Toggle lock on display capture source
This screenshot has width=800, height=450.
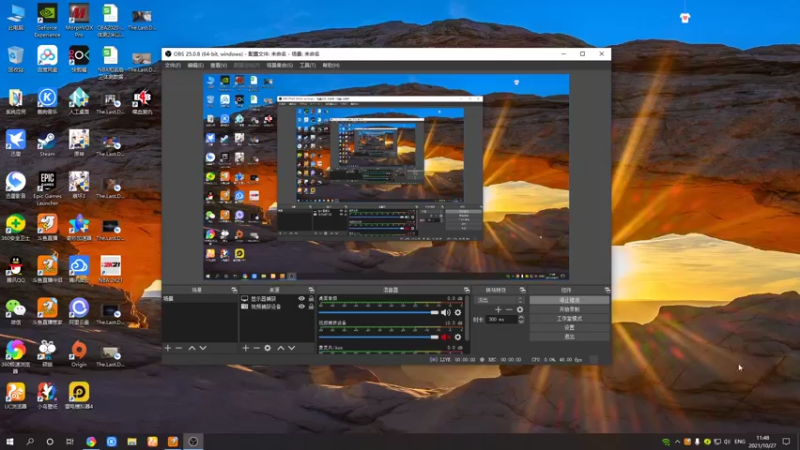coord(311,298)
